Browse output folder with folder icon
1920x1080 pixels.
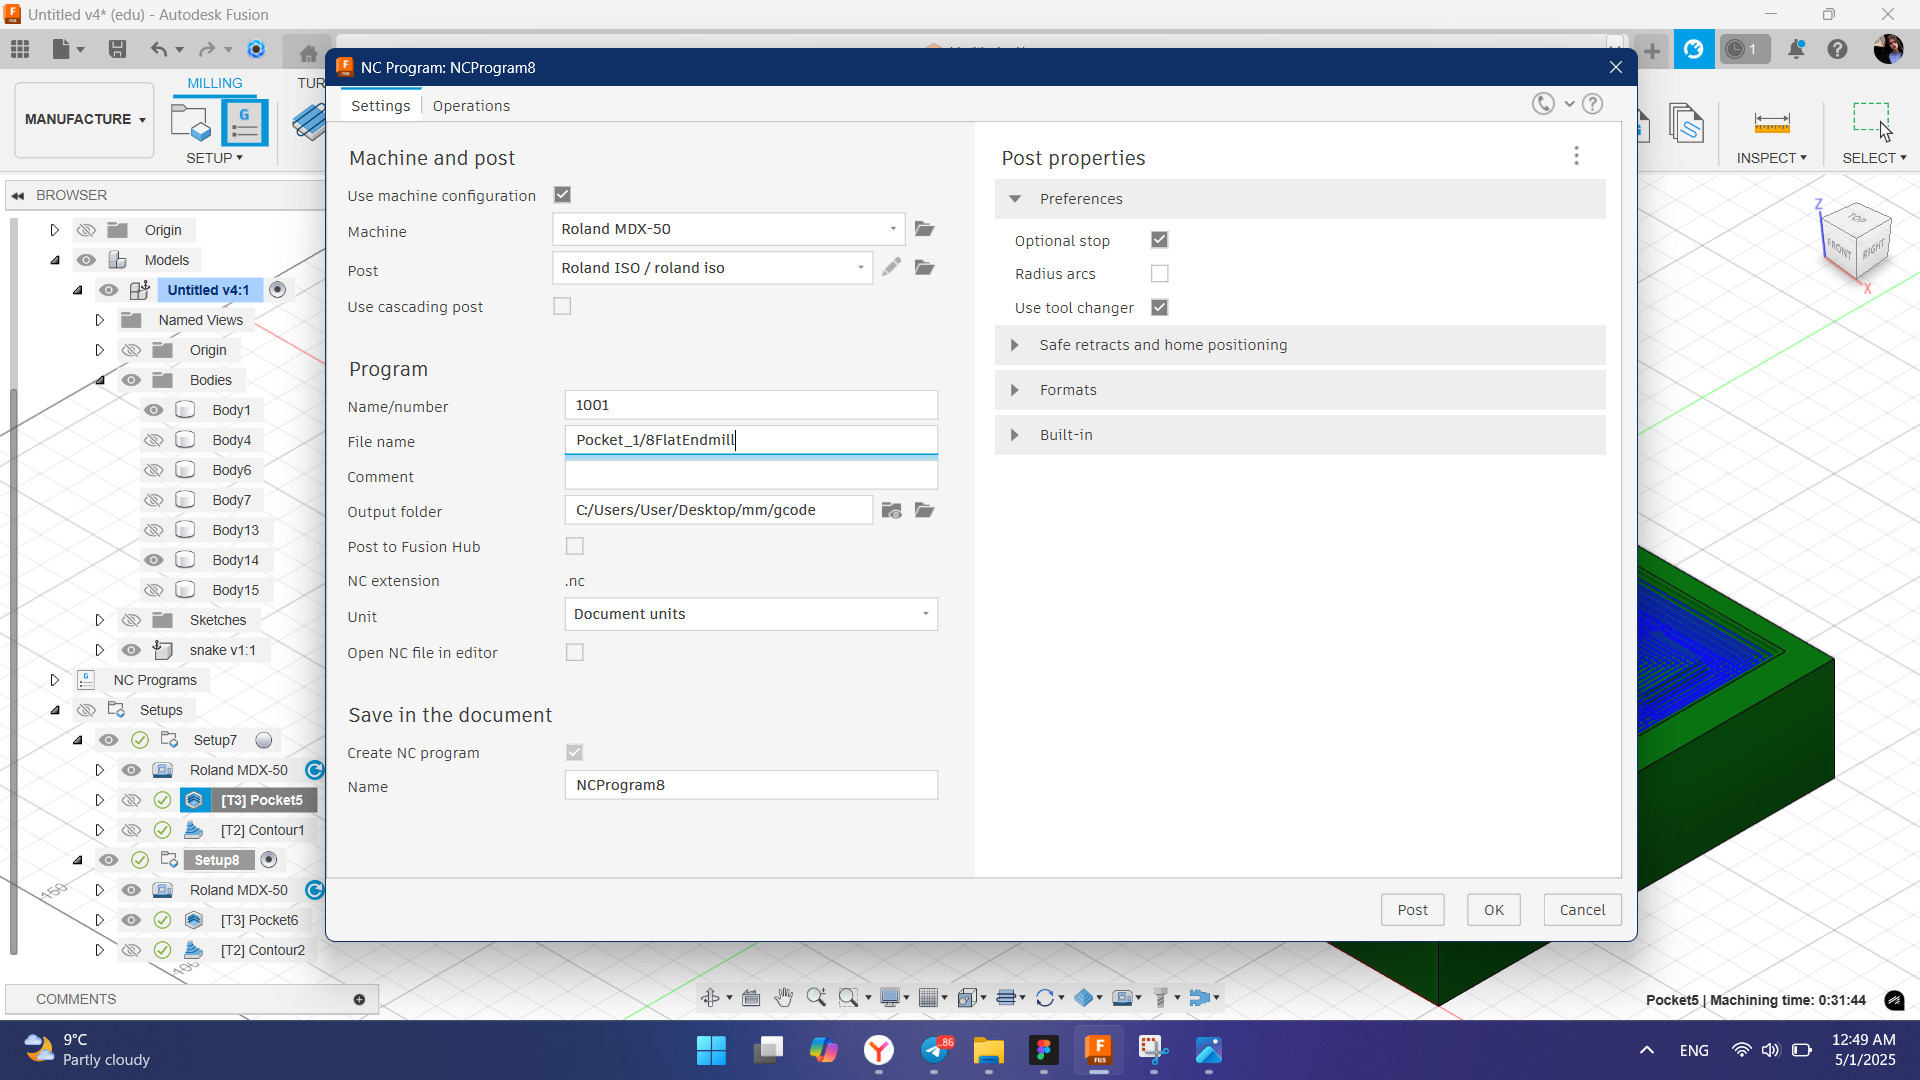(924, 510)
